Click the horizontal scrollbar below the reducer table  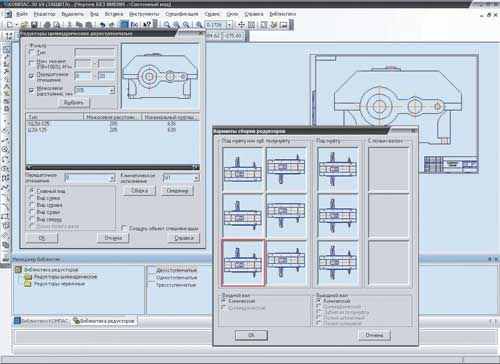[113, 167]
